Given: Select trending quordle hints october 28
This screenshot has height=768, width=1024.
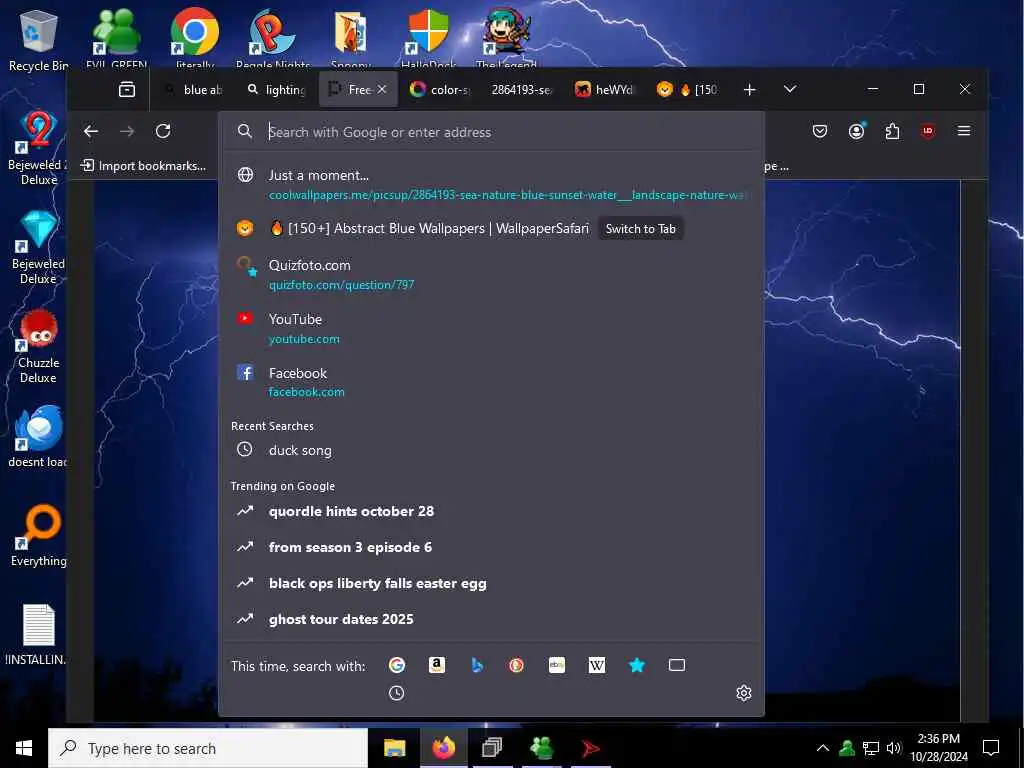Looking at the screenshot, I should click(x=491, y=511).
